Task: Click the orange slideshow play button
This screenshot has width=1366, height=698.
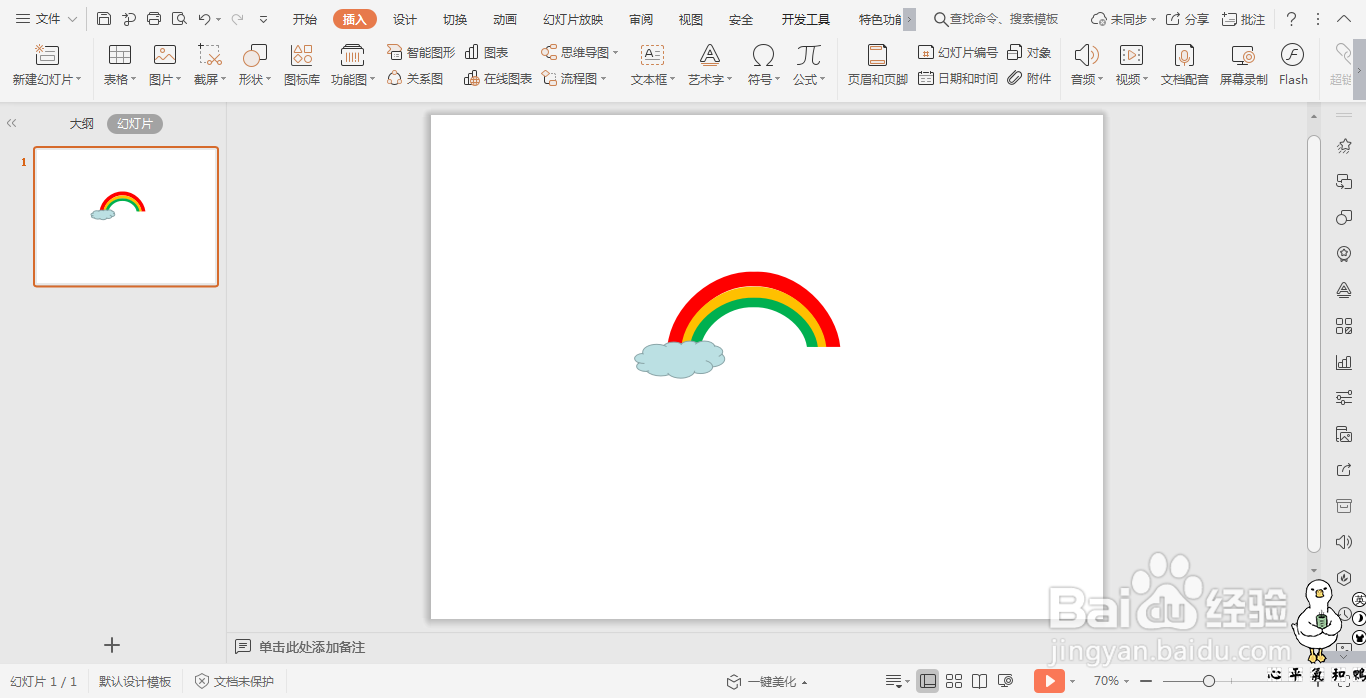Action: [1049, 681]
